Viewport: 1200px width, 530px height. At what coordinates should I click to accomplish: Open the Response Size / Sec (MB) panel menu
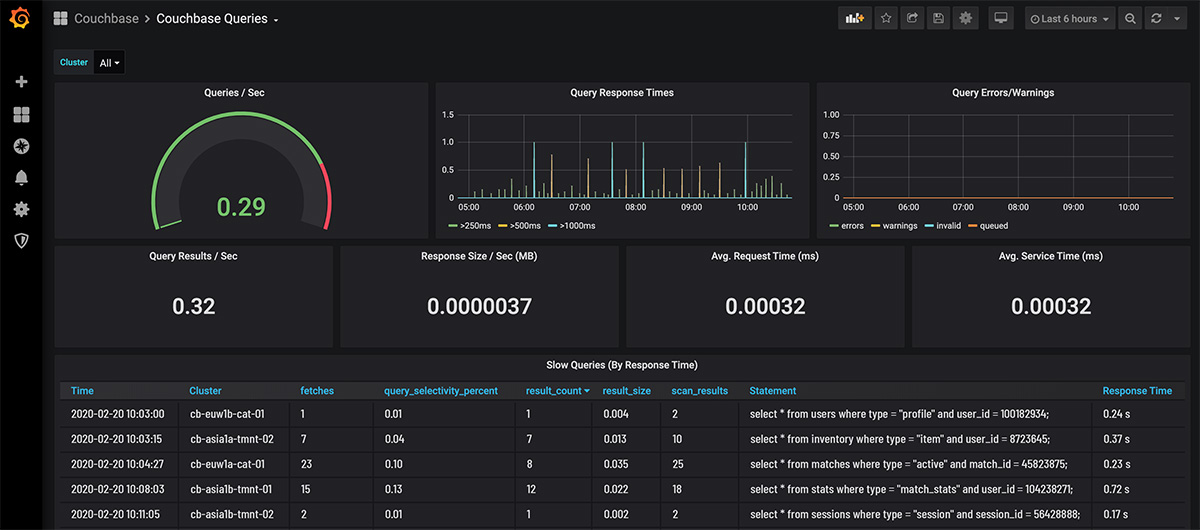pyautogui.click(x=479, y=256)
